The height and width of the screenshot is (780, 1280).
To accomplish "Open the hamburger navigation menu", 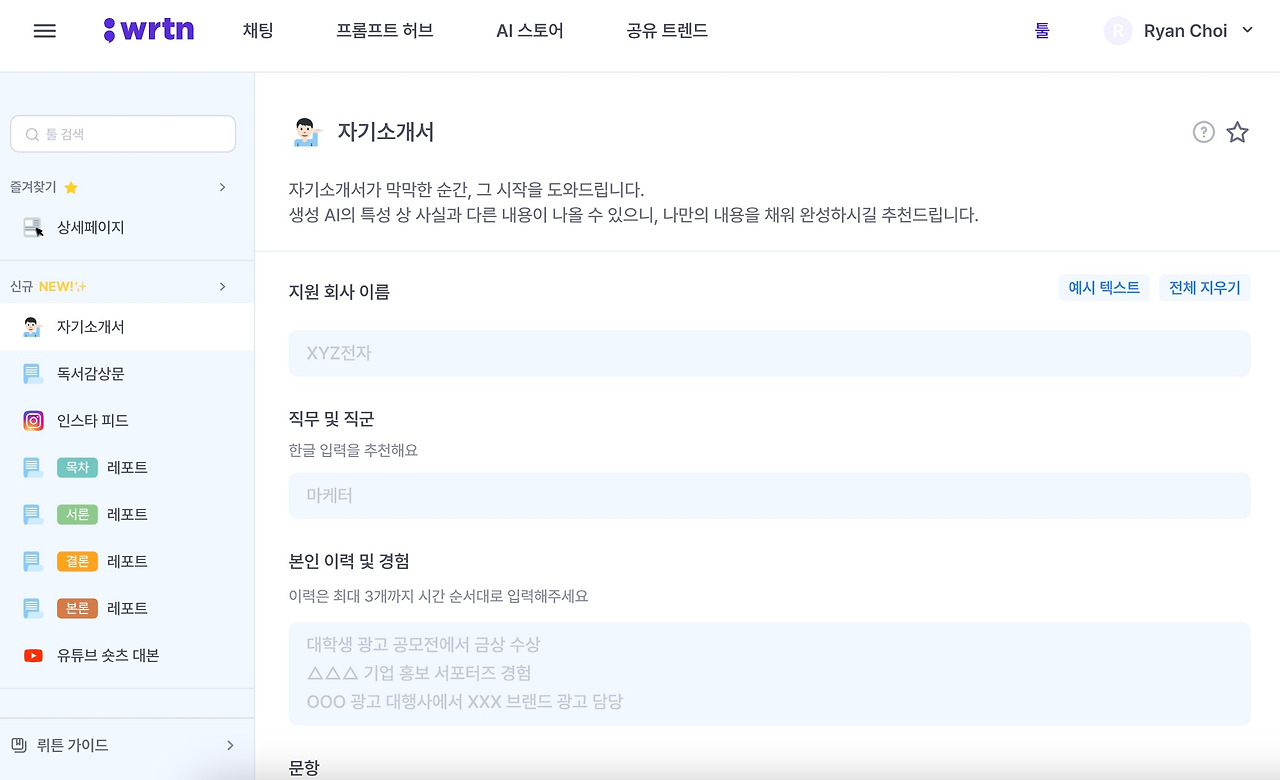I will click(x=44, y=30).
